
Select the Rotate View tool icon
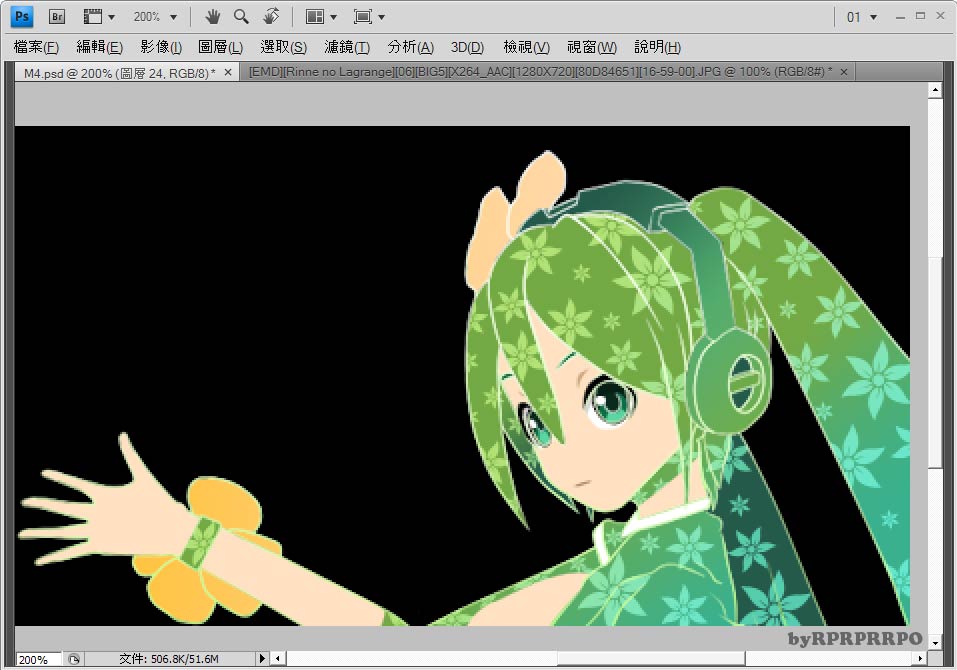point(272,16)
